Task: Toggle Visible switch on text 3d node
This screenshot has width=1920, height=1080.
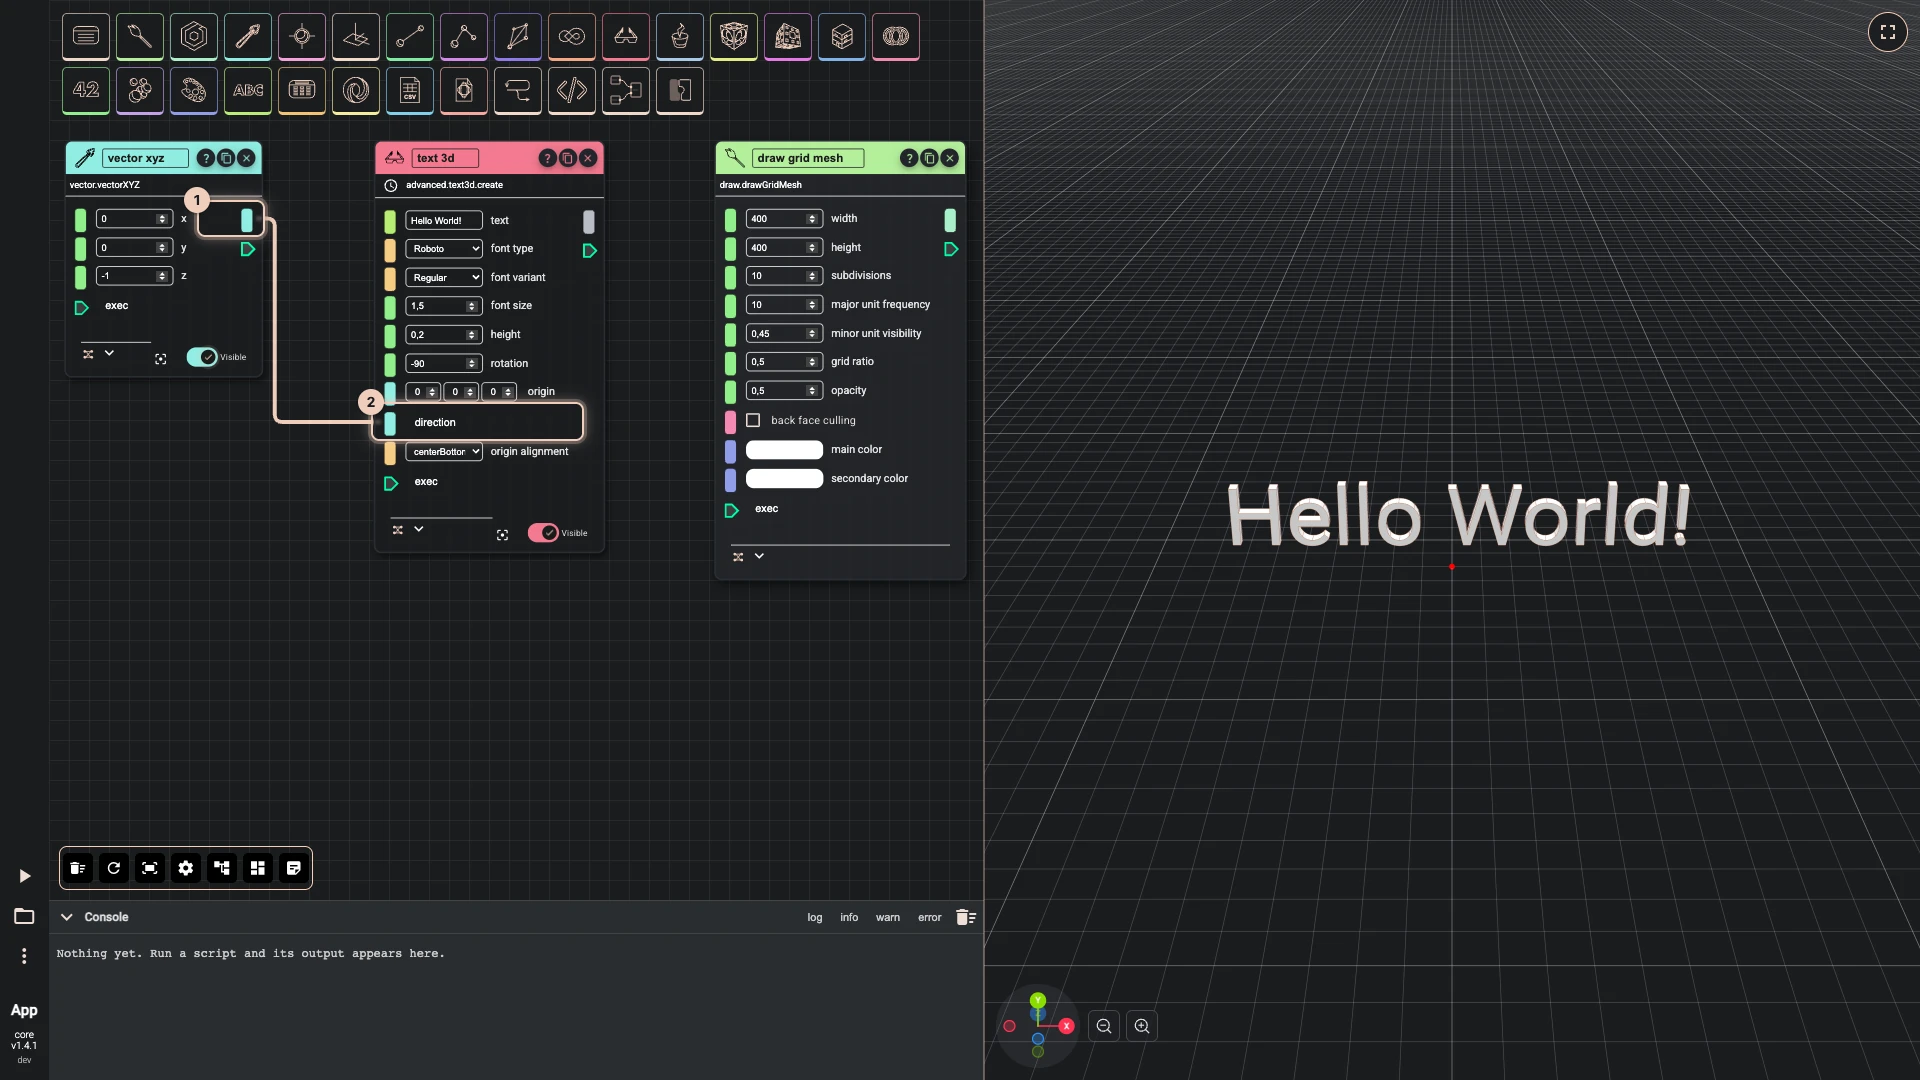Action: (x=543, y=533)
